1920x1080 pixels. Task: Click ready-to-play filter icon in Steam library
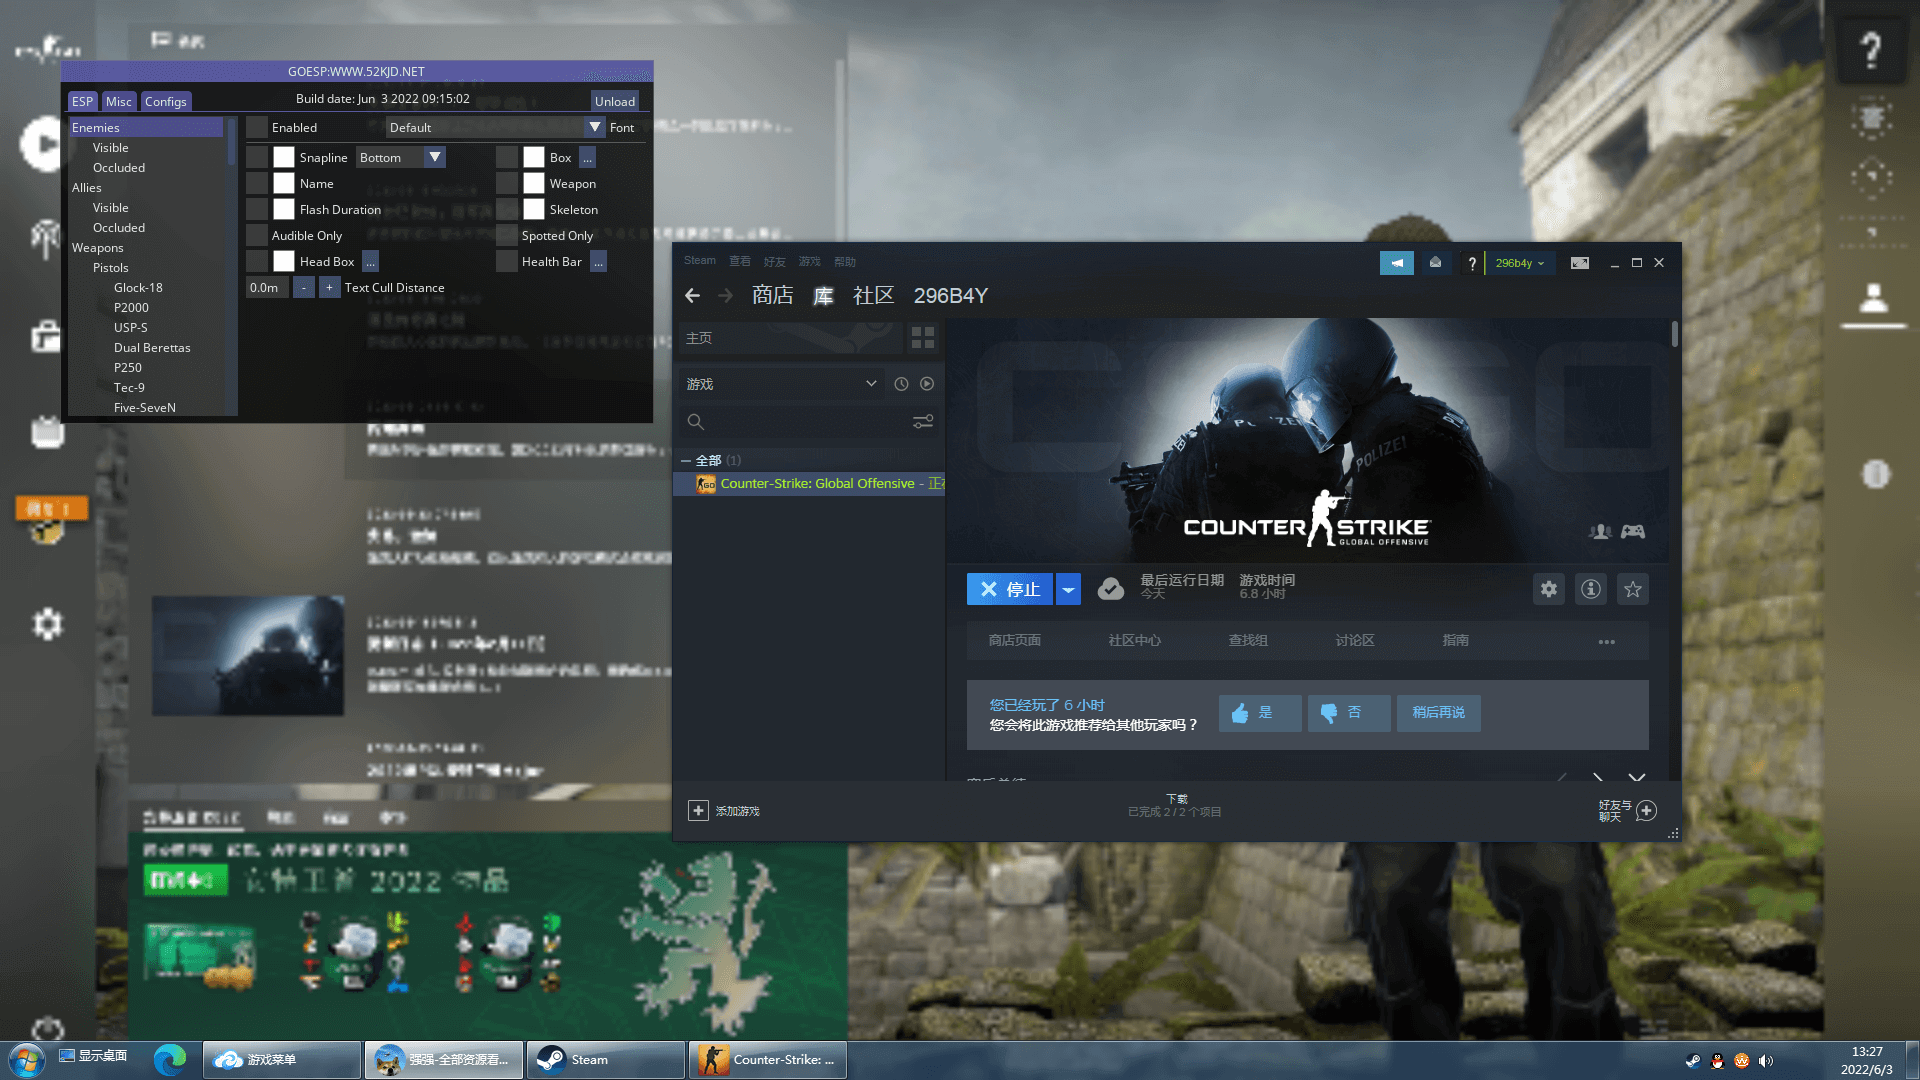[927, 384]
